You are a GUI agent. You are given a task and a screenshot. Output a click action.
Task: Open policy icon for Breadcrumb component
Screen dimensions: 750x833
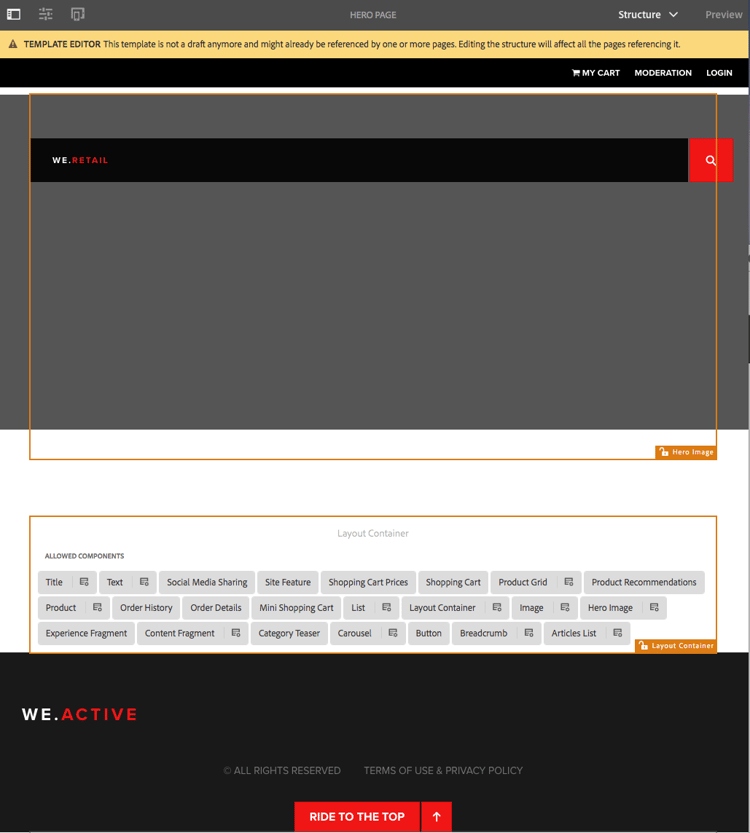[x=529, y=633]
